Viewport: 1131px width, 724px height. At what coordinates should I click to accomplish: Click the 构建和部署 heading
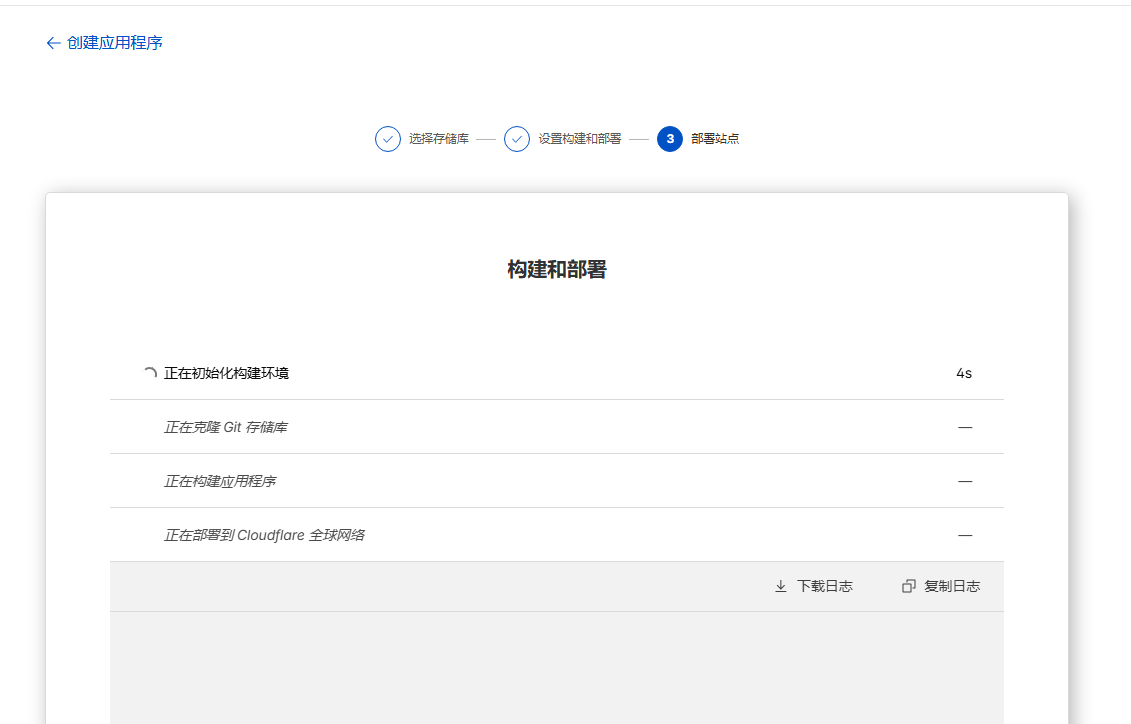556,269
